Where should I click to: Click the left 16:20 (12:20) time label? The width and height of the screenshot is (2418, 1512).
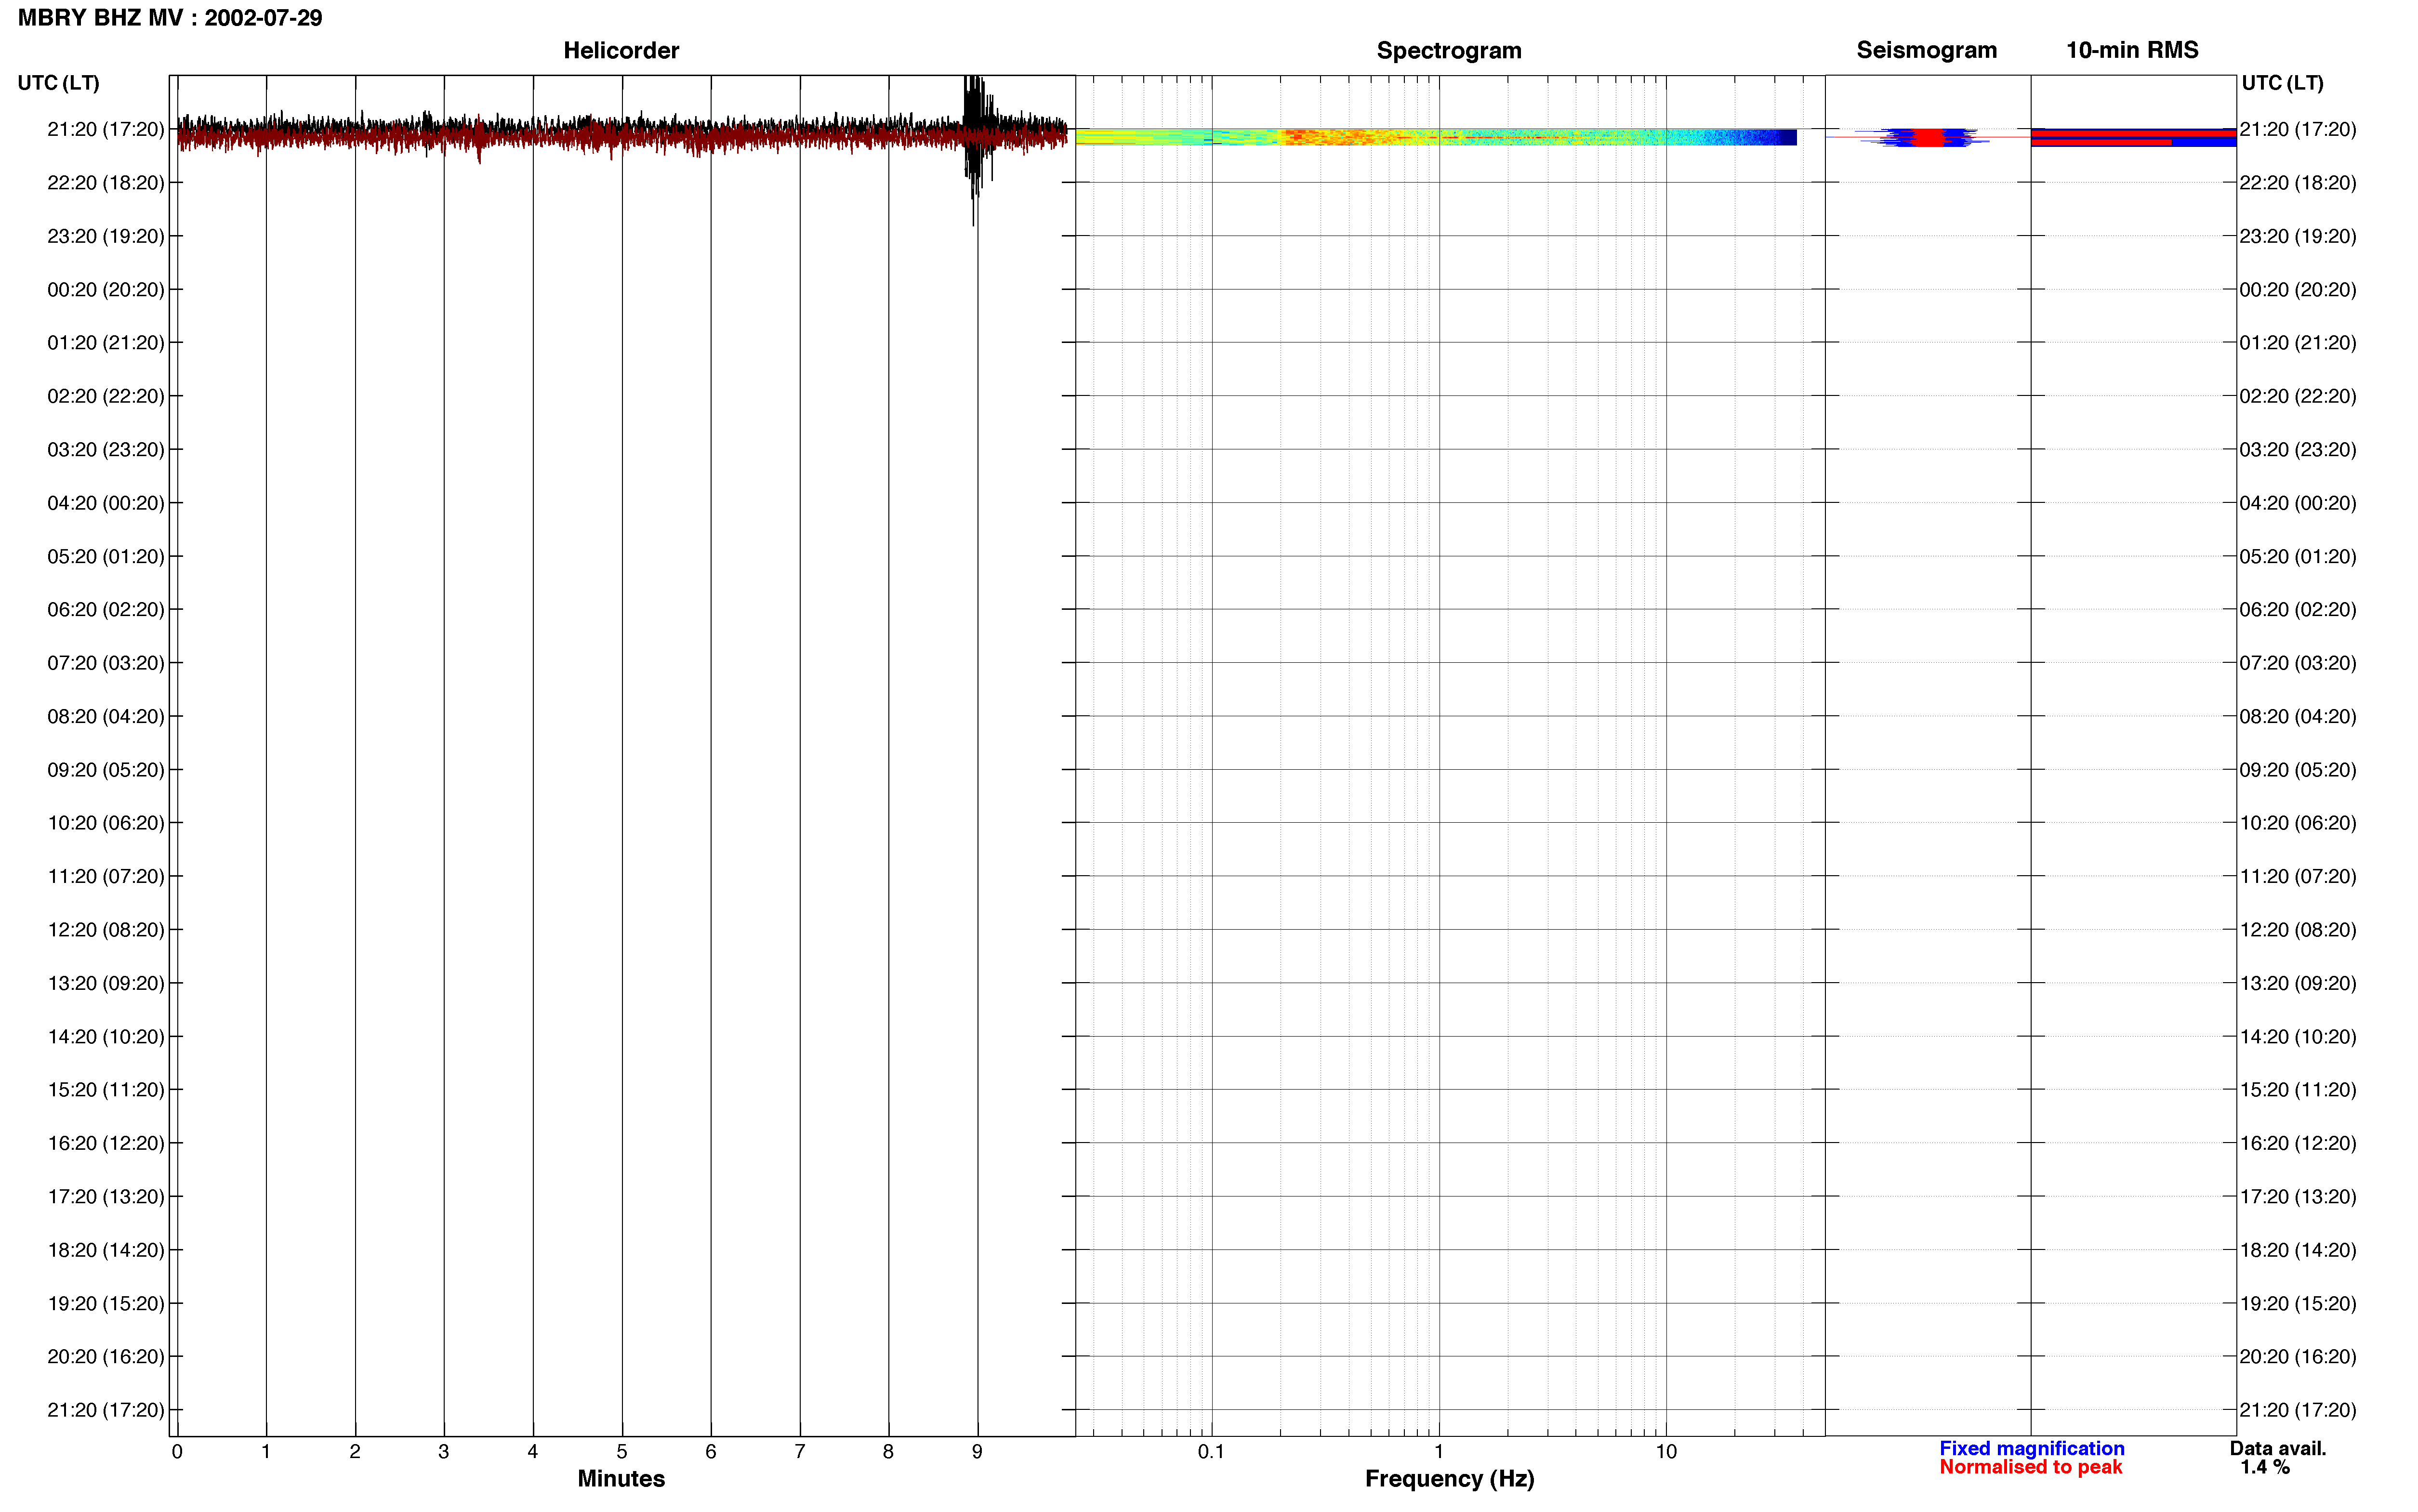click(x=105, y=1143)
